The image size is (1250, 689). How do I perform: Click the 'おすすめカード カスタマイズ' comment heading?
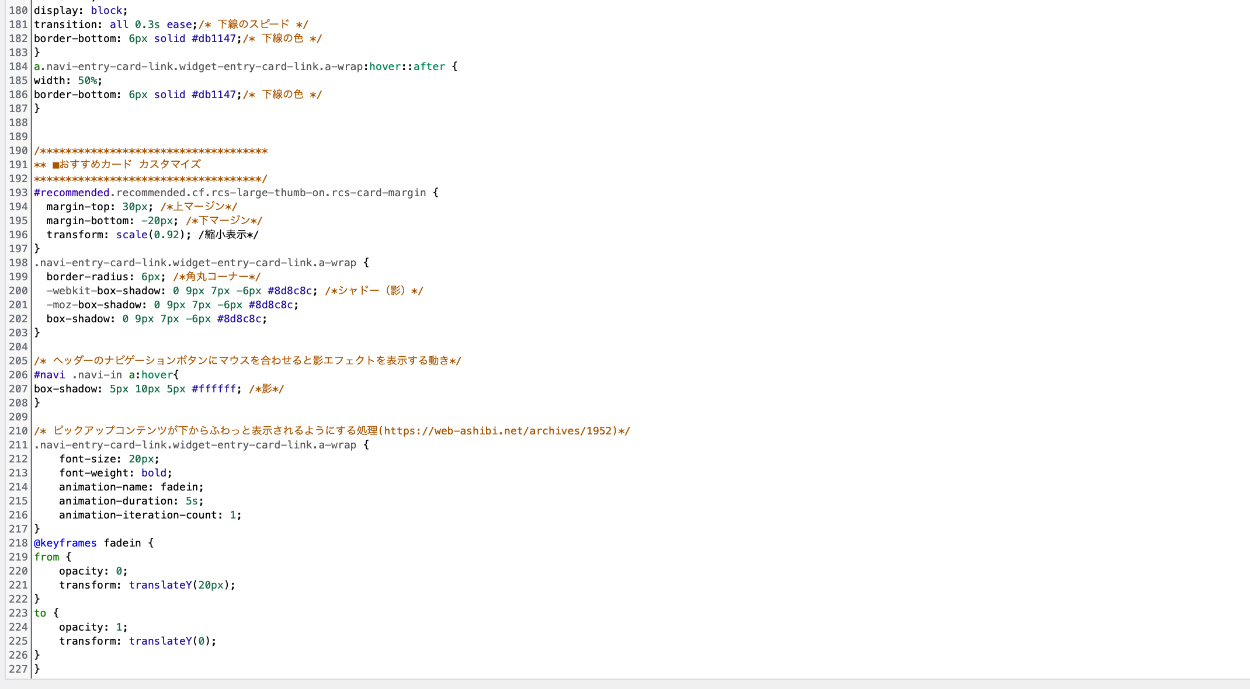129,164
